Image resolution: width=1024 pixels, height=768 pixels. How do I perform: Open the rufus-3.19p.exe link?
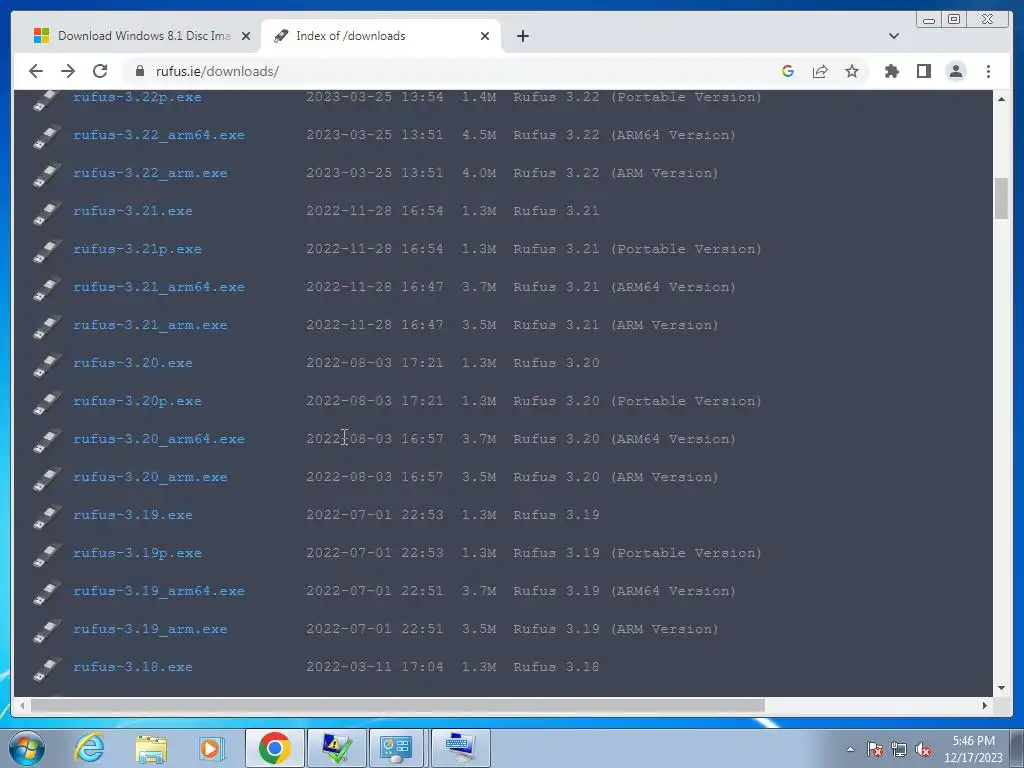click(137, 553)
